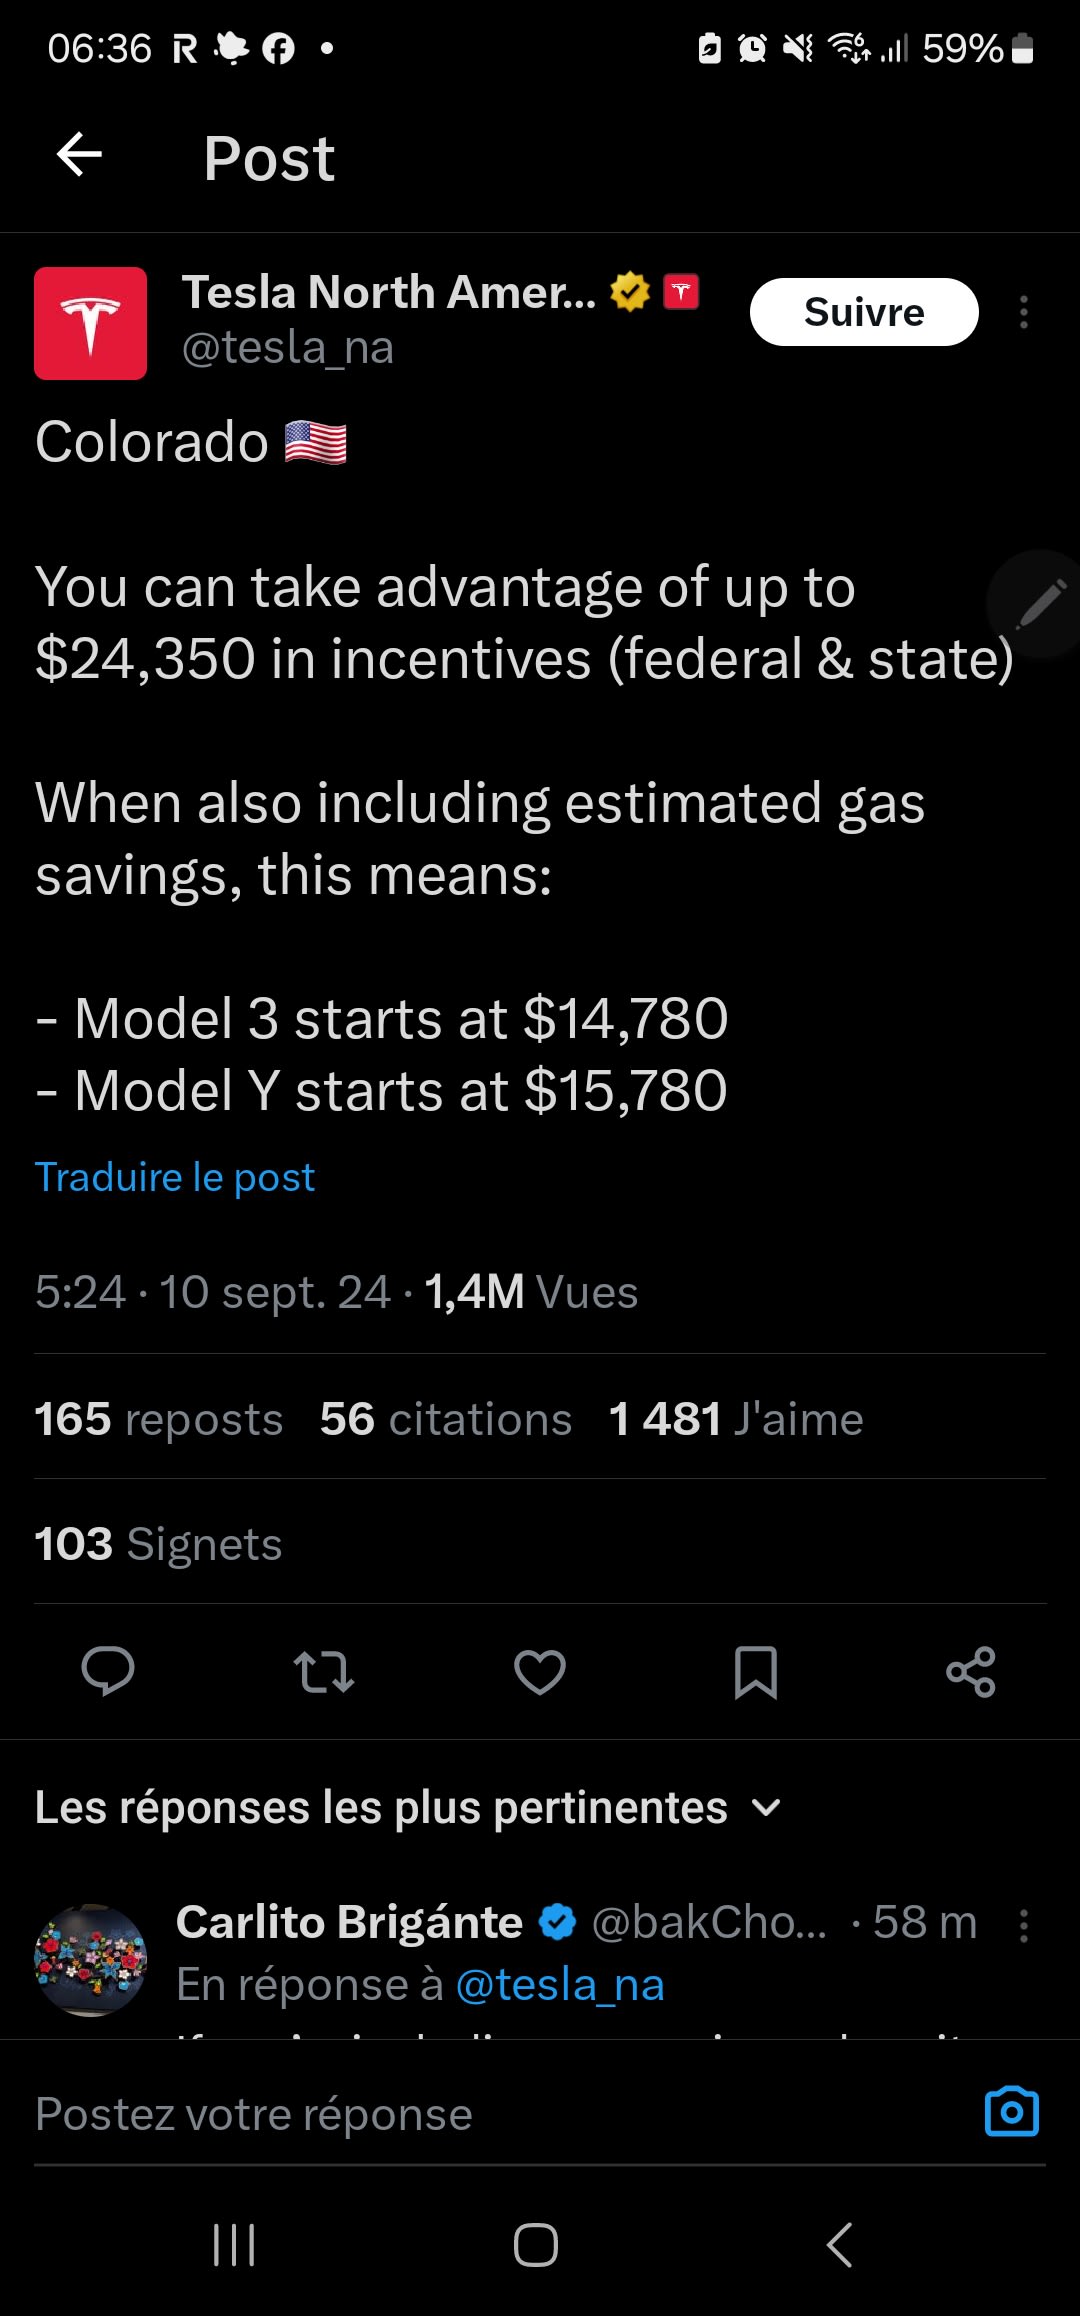The height and width of the screenshot is (2316, 1080).
Task: Open three-dot menu beside Suivre
Action: (x=1023, y=312)
